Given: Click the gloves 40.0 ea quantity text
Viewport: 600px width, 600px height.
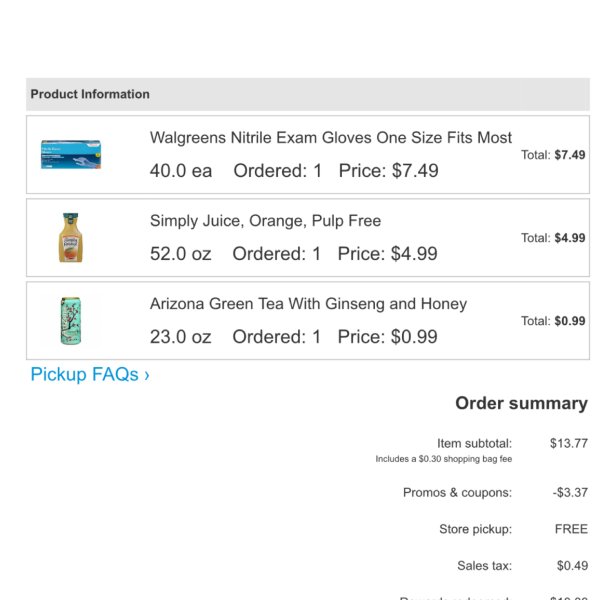Looking at the screenshot, I should (181, 171).
